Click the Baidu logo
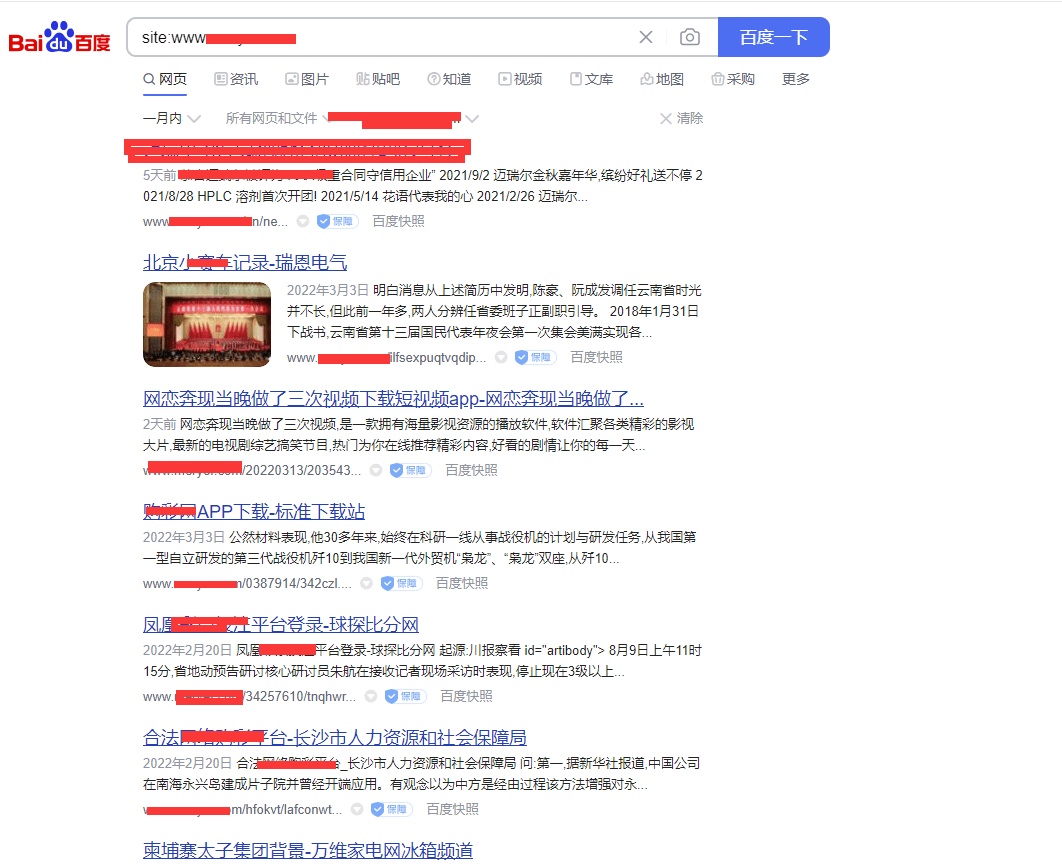 pos(60,37)
